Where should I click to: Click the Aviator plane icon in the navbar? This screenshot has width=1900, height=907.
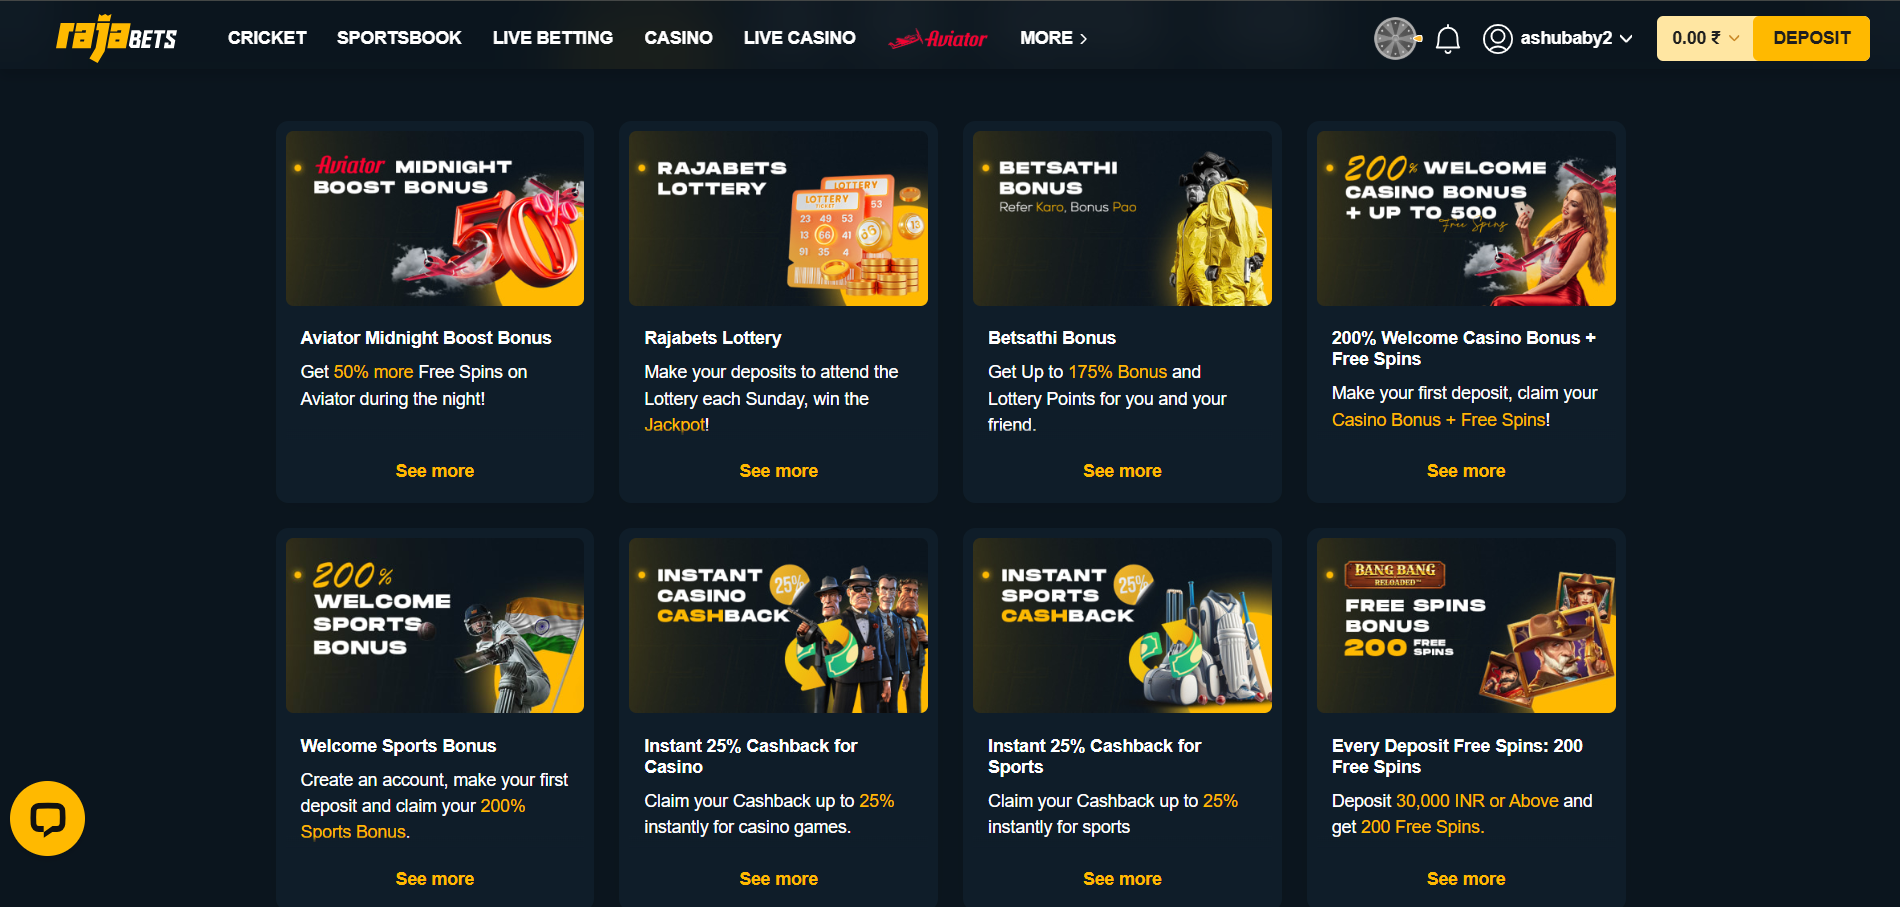tap(935, 38)
